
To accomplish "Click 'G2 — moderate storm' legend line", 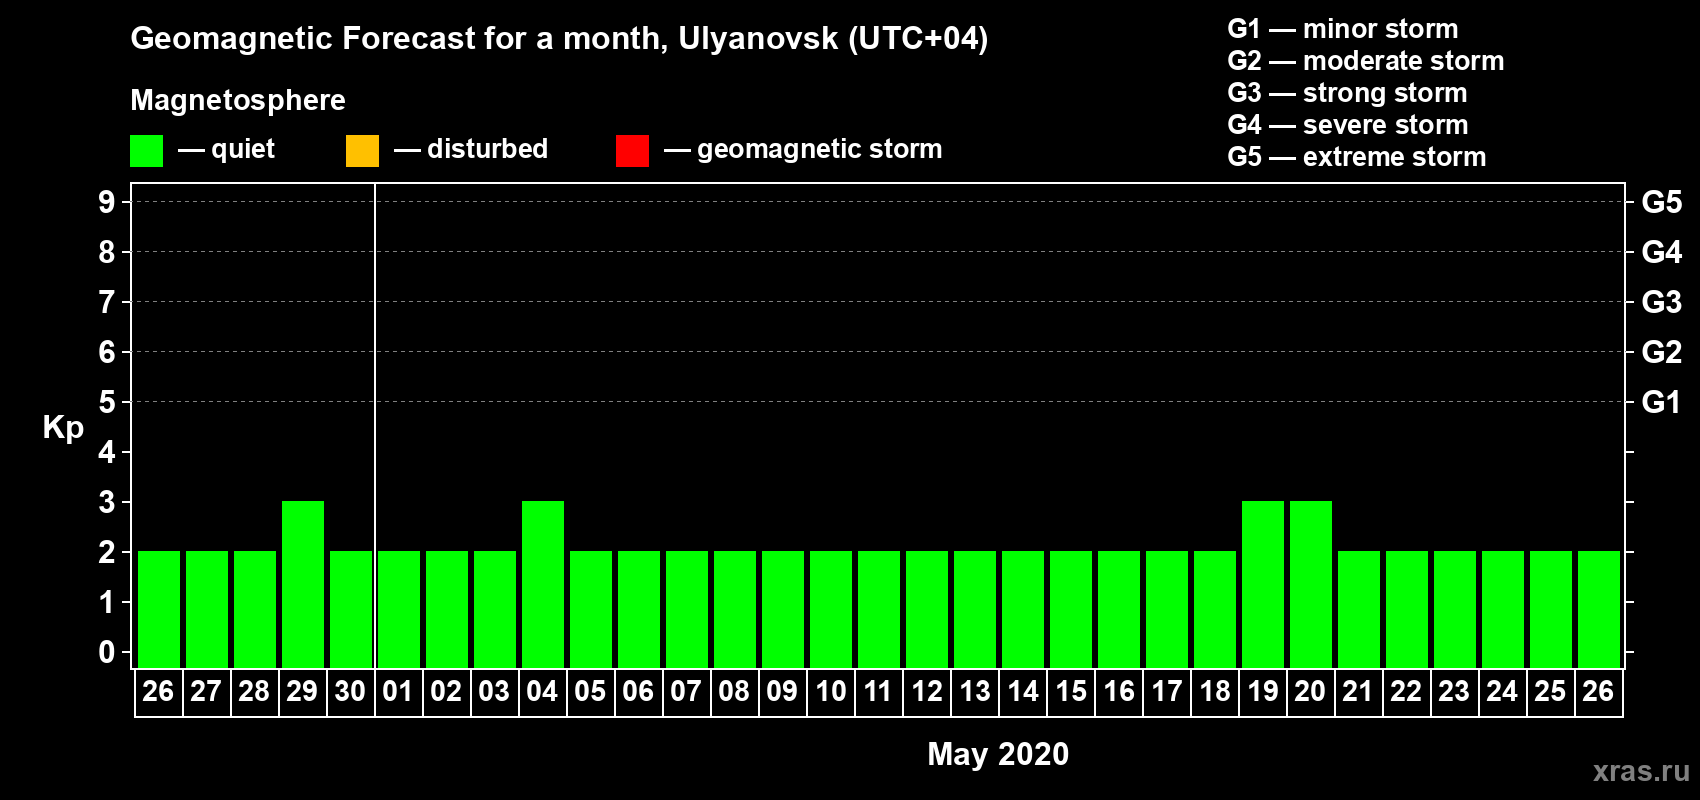I will [1366, 61].
